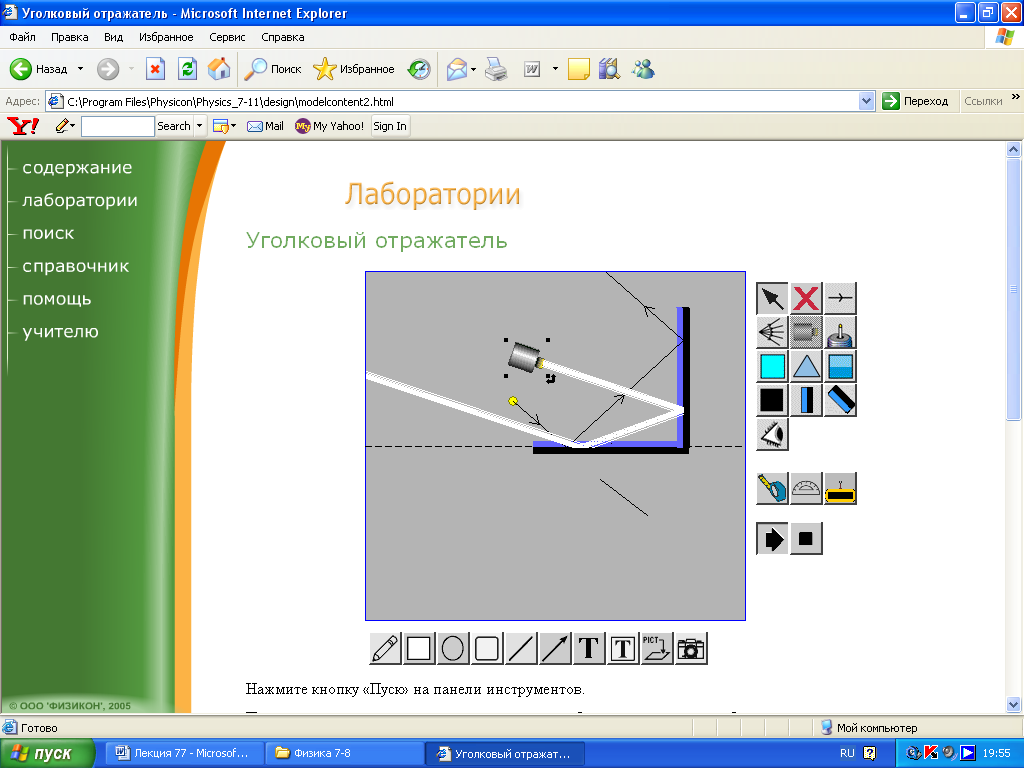This screenshot has height=768, width=1024.
Task: Click the Yahoo Search button
Action: click(x=174, y=126)
